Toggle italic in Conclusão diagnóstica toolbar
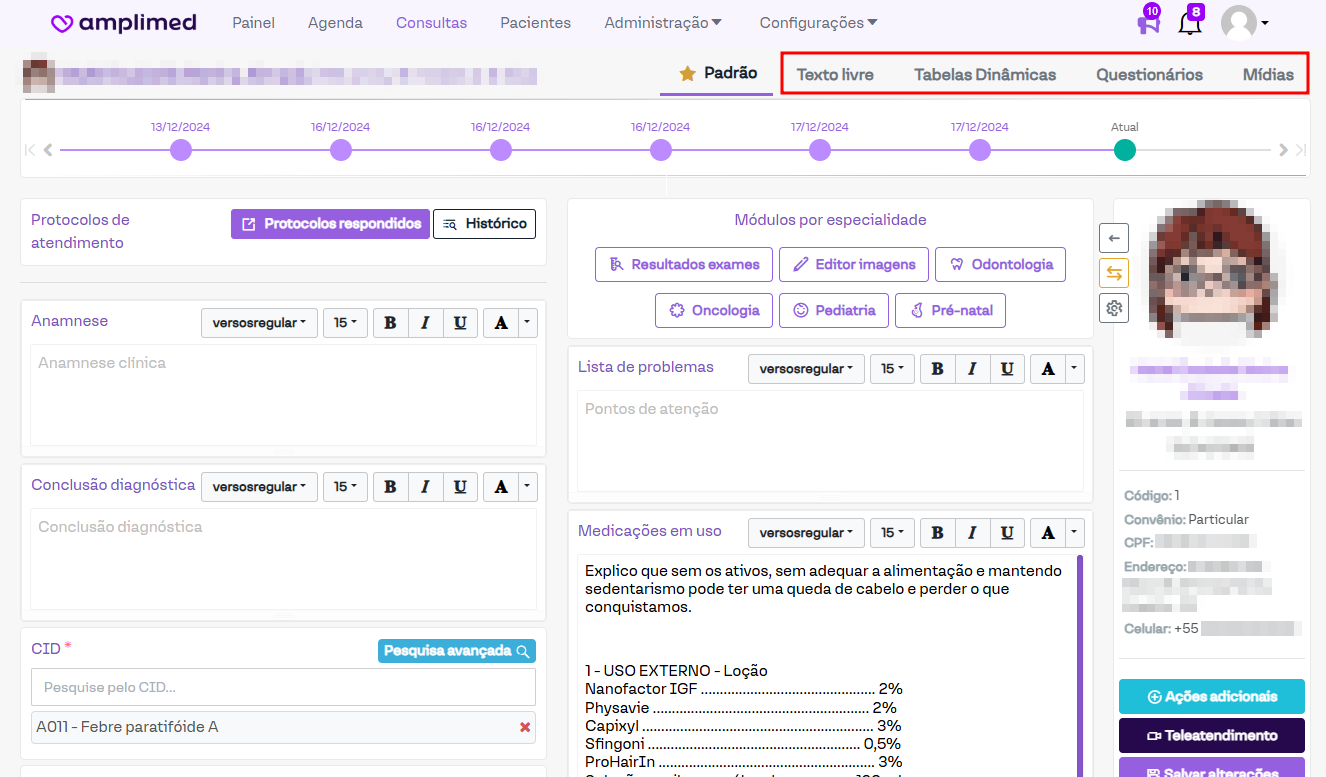The height and width of the screenshot is (777, 1326). (425, 487)
